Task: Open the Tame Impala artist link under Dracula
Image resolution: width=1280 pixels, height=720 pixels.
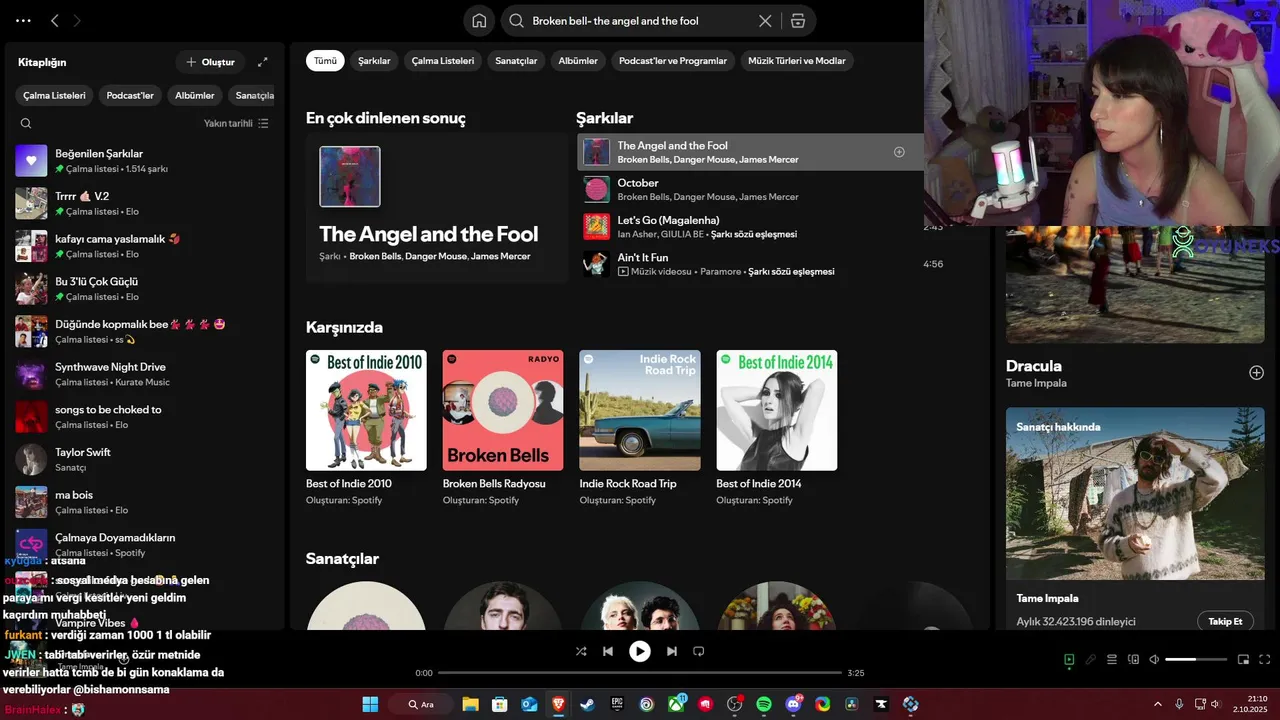Action: point(1036,383)
